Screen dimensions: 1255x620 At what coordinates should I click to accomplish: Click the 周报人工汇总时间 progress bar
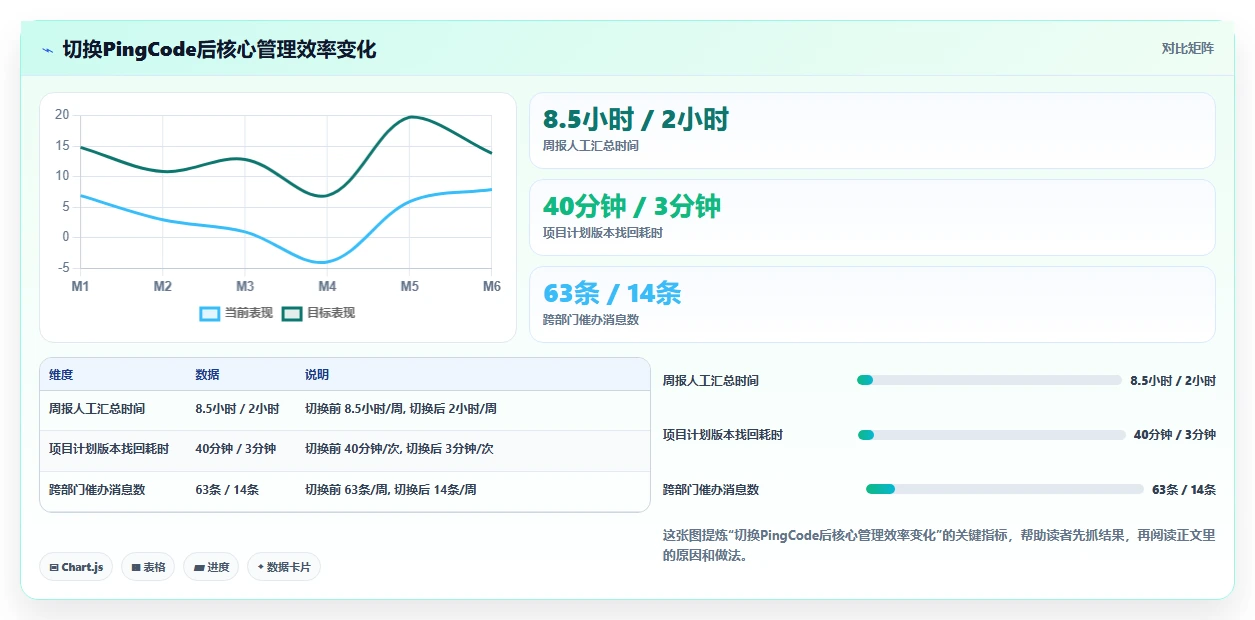click(x=989, y=380)
